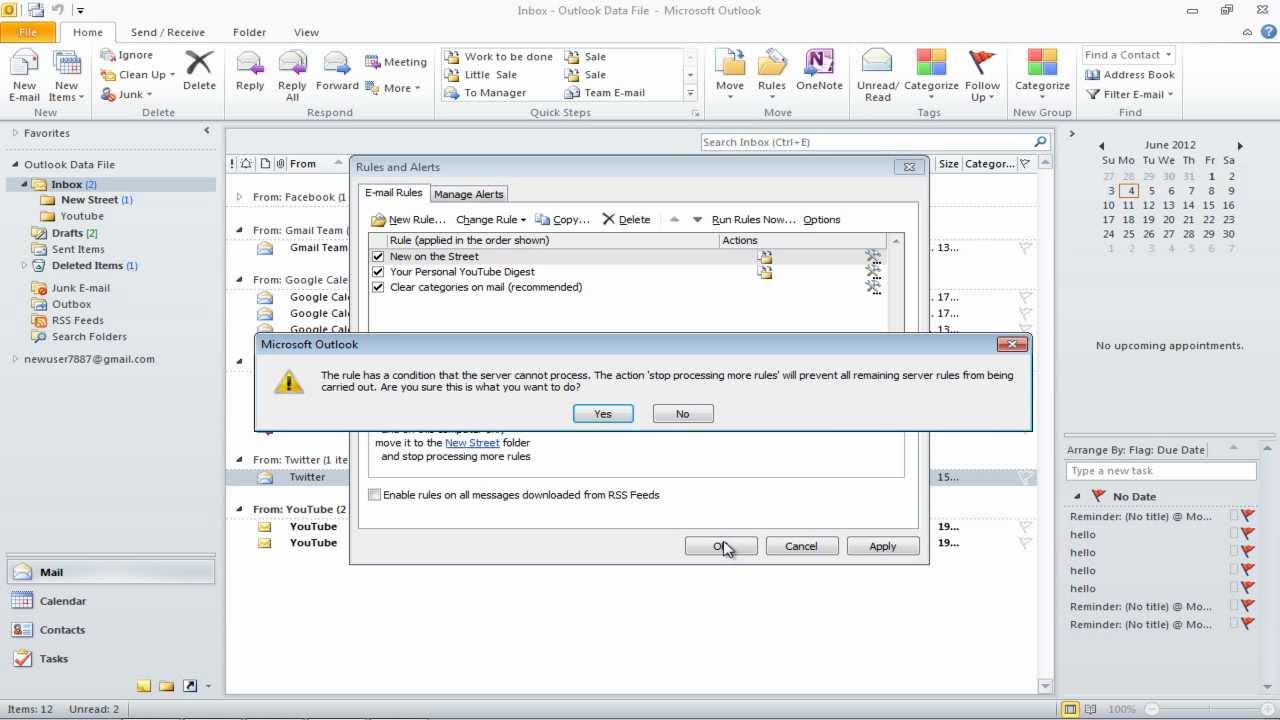Open the Filter E-mail dropdown

click(x=1130, y=95)
